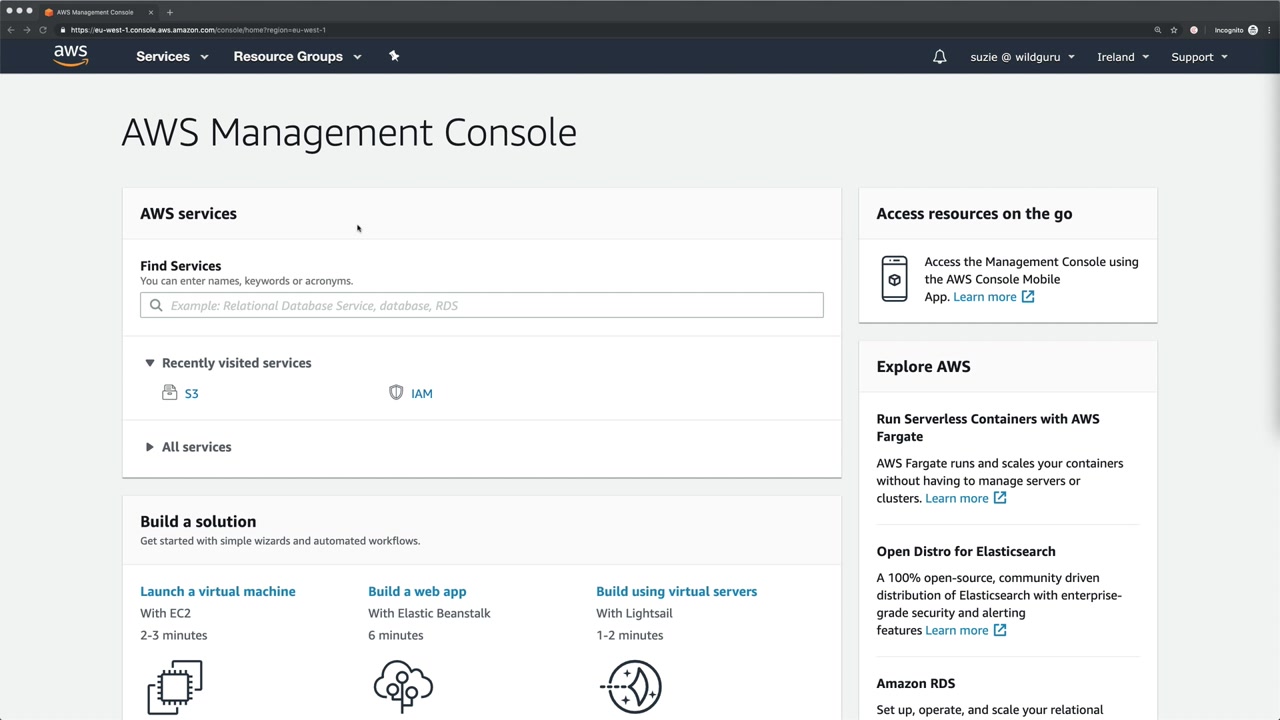Collapse the Recently visited services section
The height and width of the screenshot is (720, 1280).
(x=150, y=363)
